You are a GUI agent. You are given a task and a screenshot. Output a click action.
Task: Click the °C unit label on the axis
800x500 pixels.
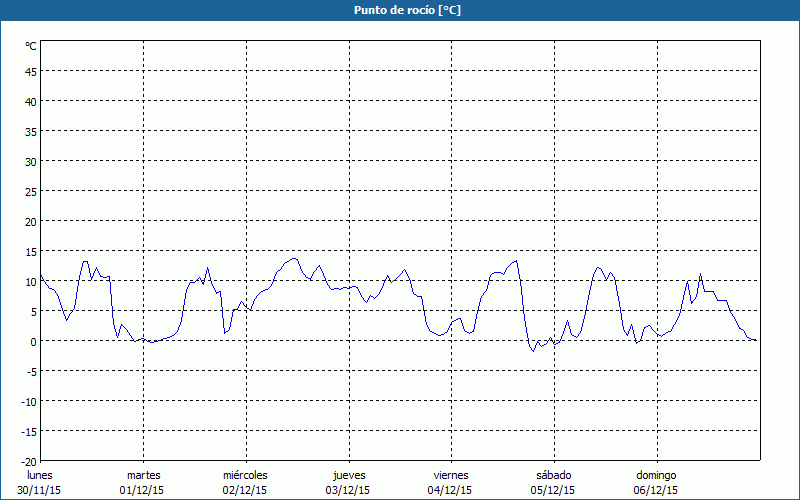click(31, 46)
